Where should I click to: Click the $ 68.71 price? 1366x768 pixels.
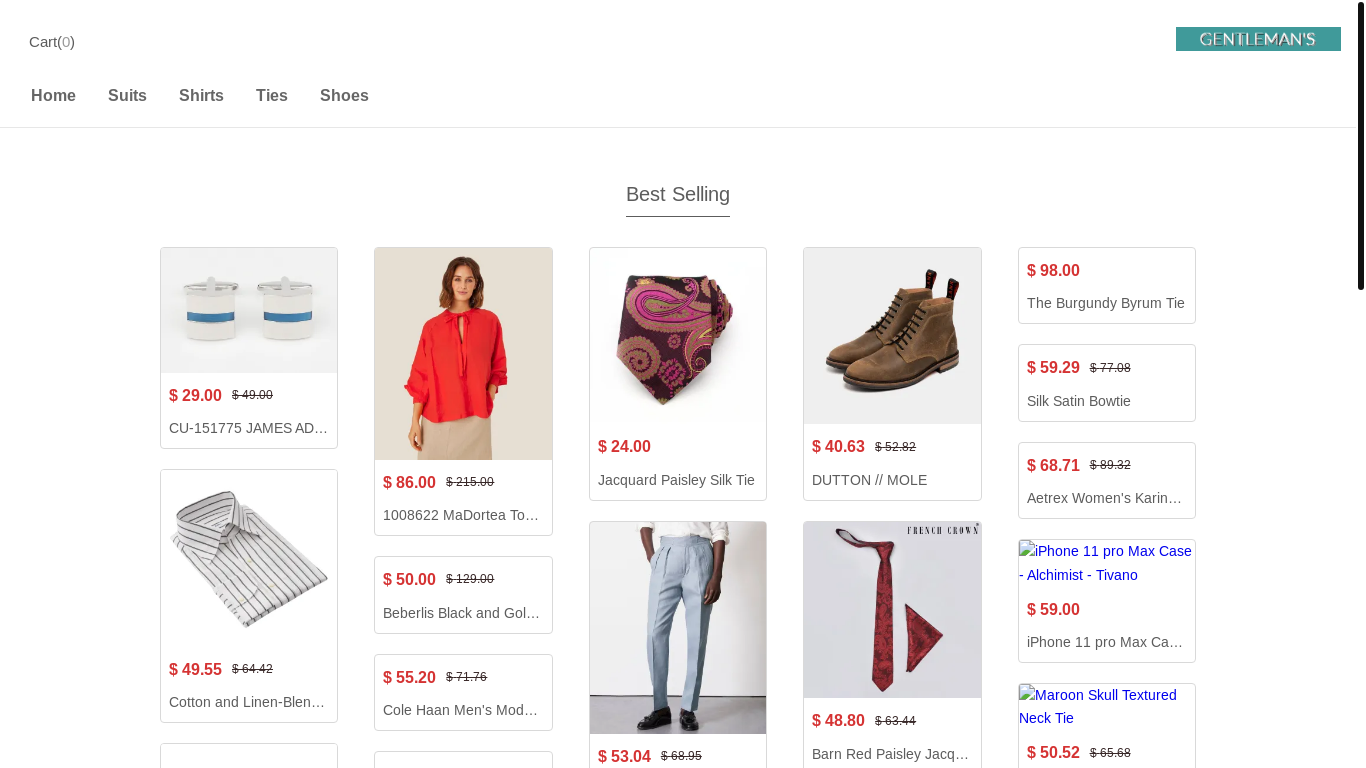[x=1053, y=466]
